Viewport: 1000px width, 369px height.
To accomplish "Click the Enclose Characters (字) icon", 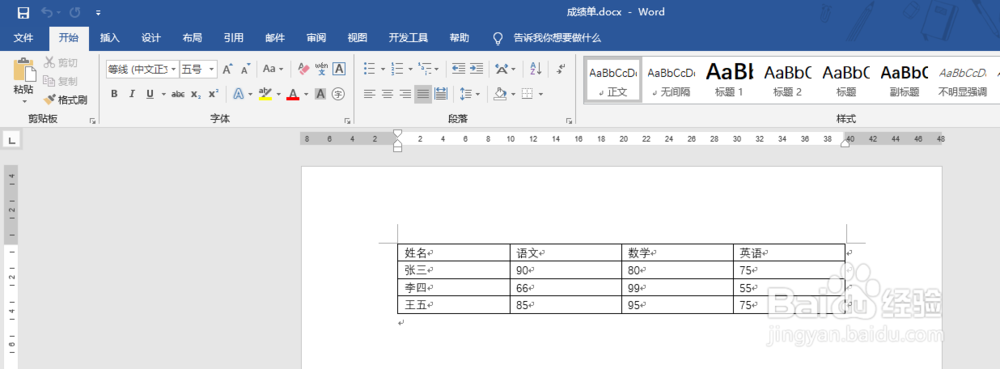I will [338, 94].
